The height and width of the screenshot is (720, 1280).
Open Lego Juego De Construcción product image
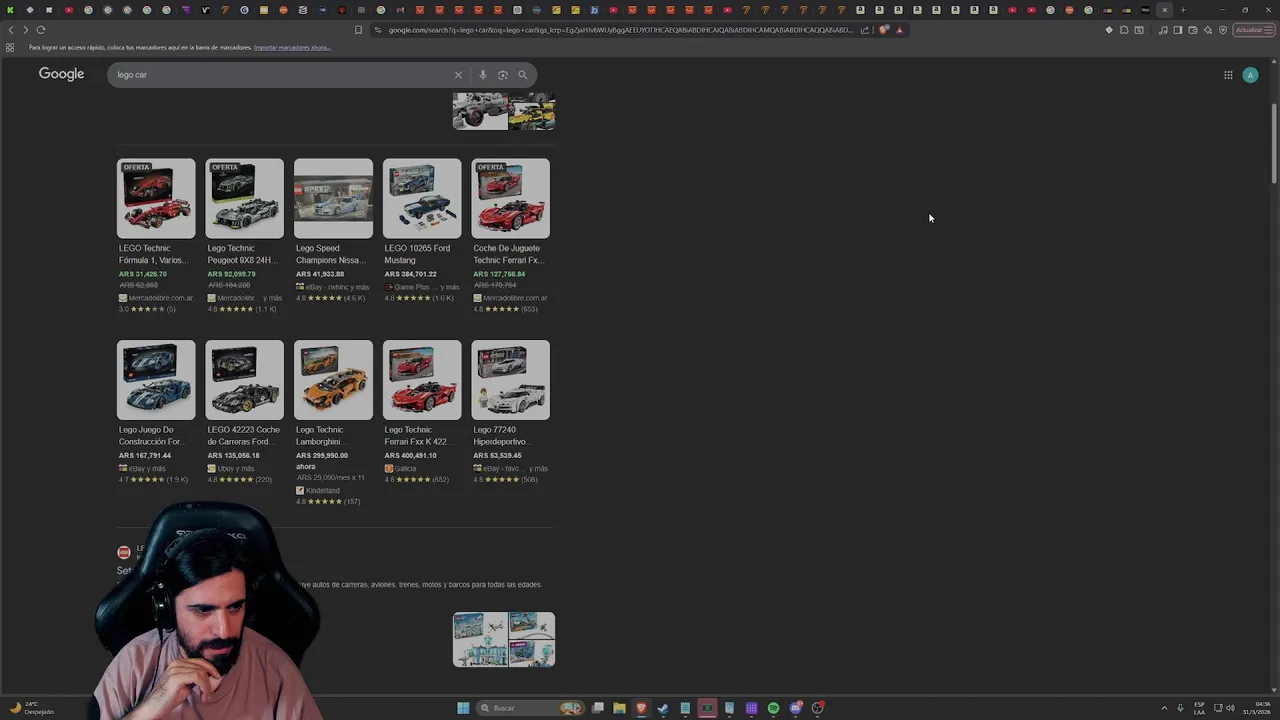tap(156, 380)
